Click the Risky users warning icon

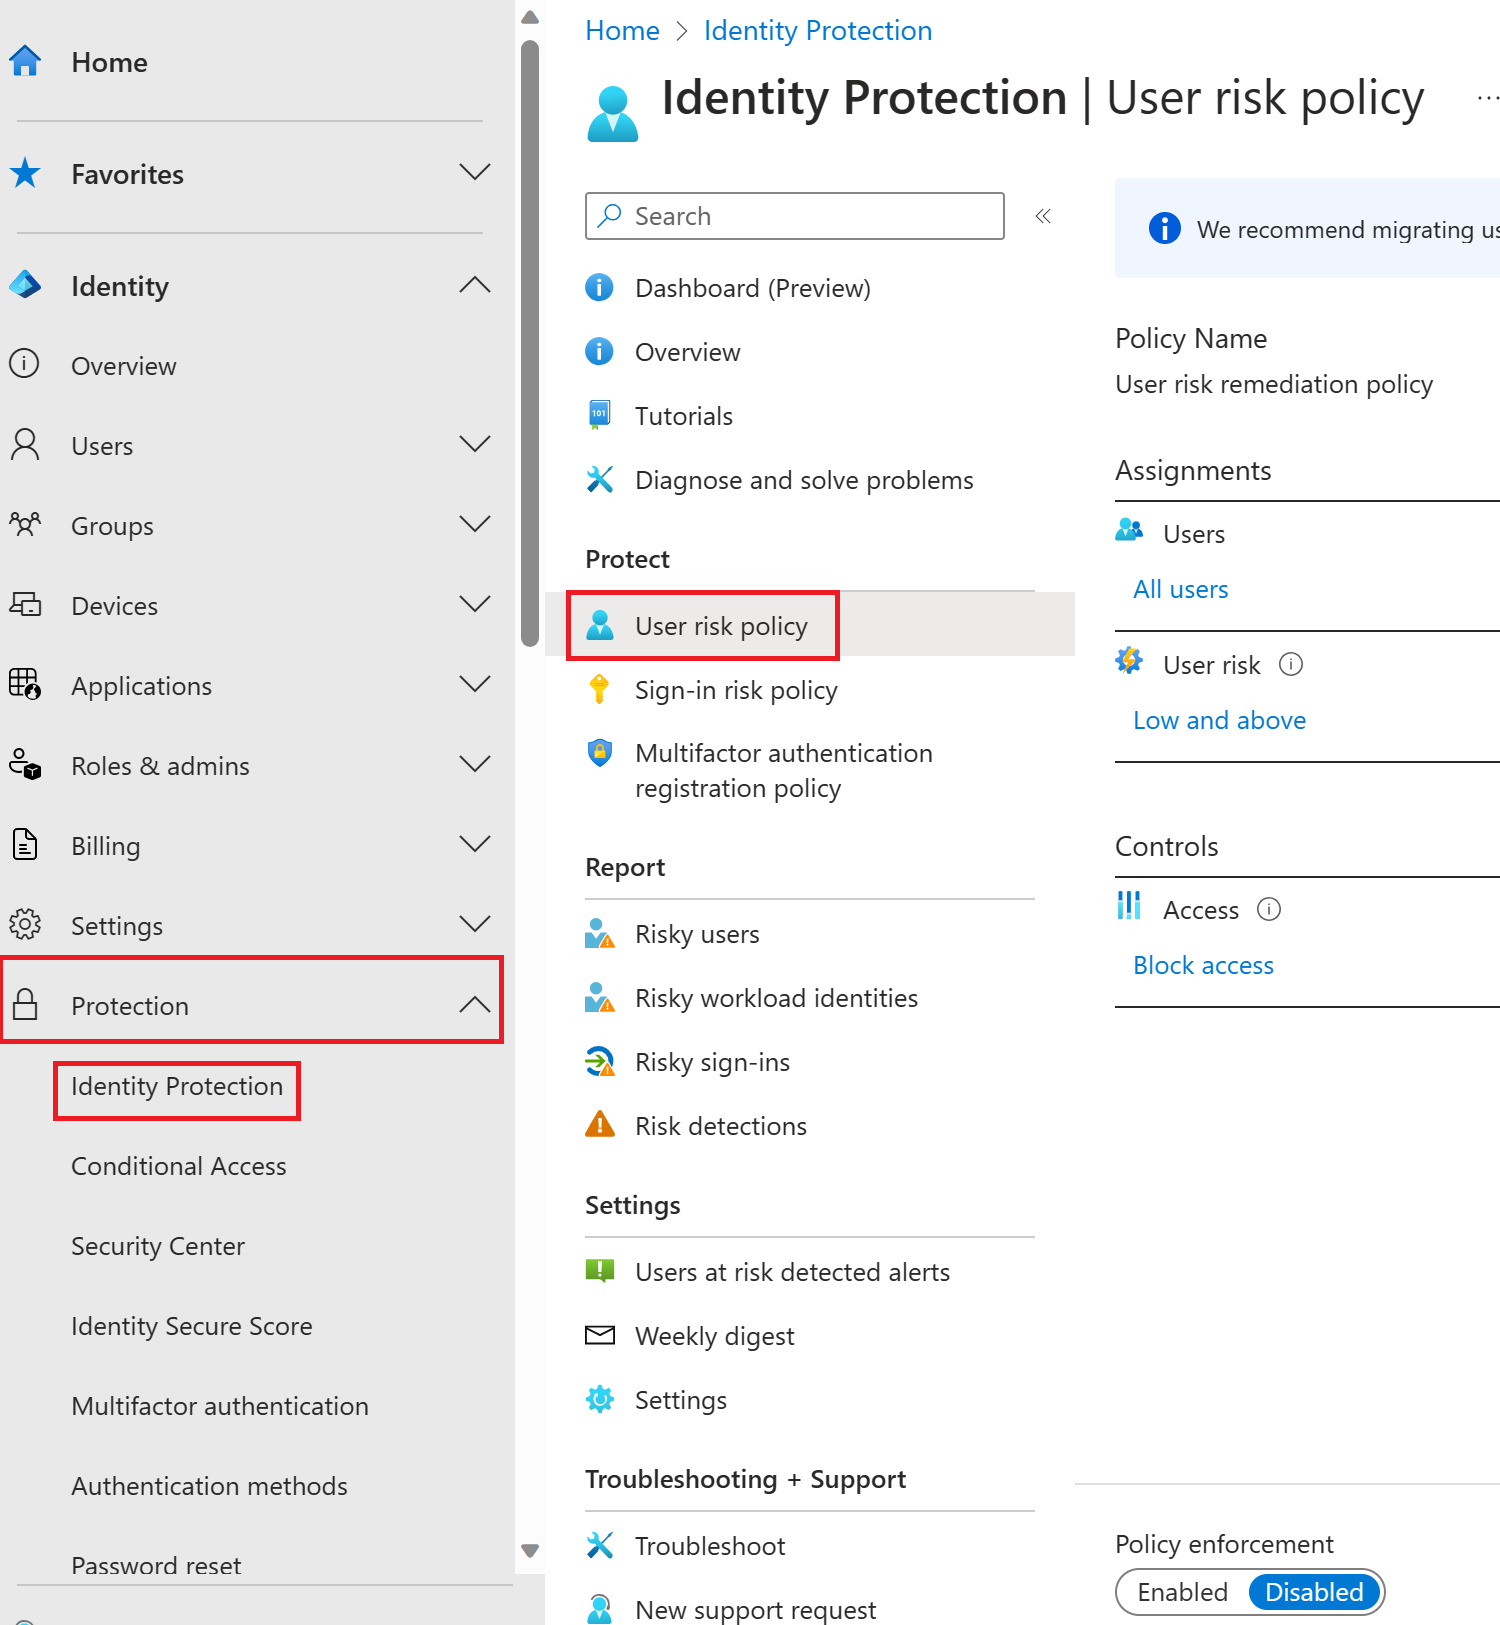pyautogui.click(x=599, y=933)
